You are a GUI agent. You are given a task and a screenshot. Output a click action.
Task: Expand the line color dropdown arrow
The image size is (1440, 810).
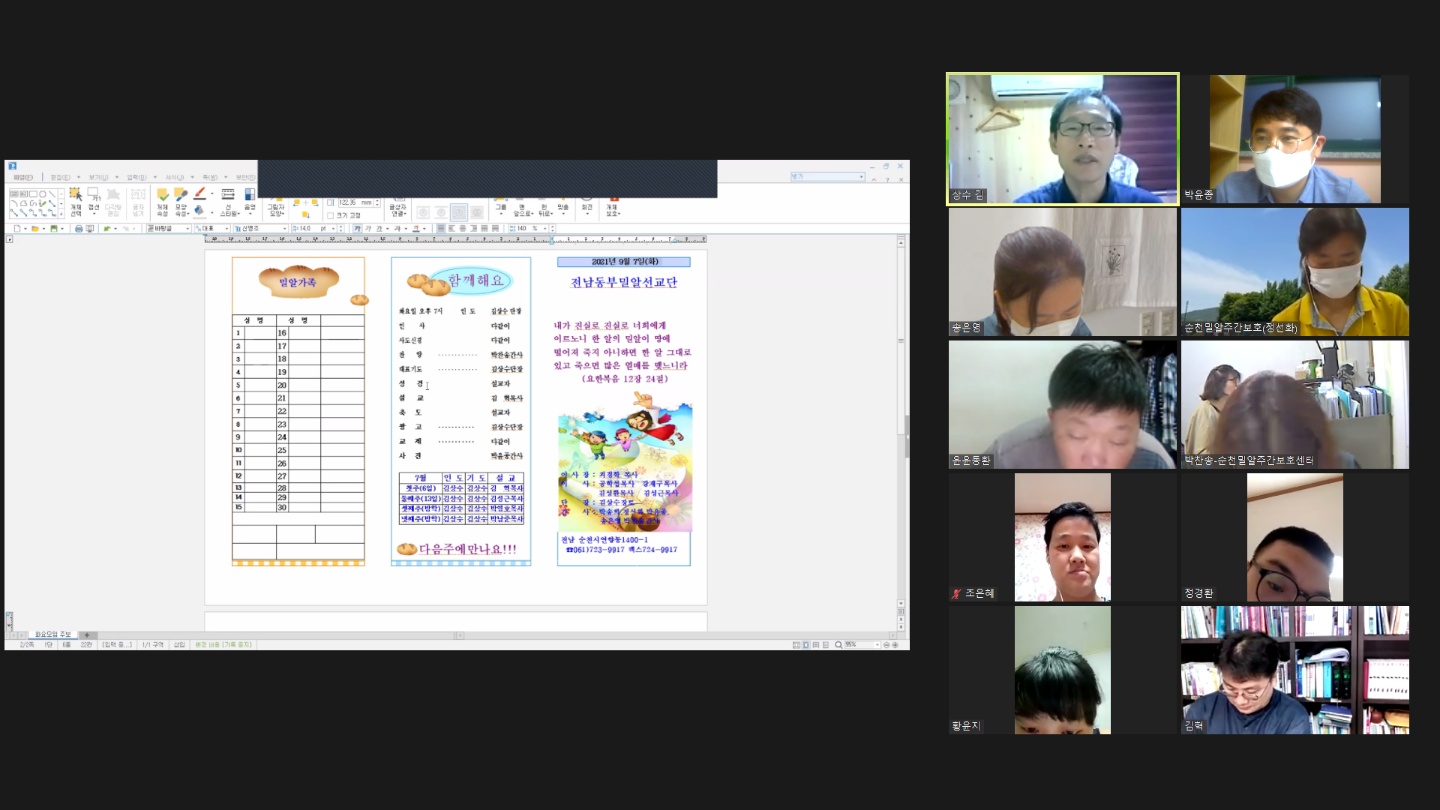tap(211, 193)
